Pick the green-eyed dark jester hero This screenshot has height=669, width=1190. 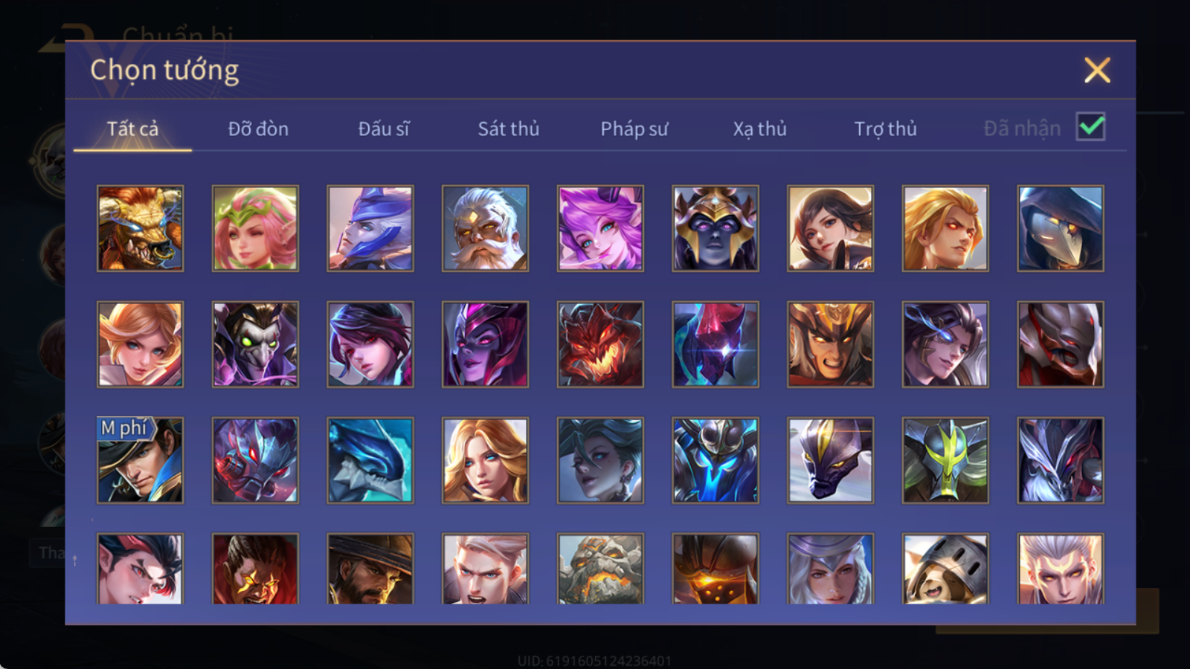(255, 344)
